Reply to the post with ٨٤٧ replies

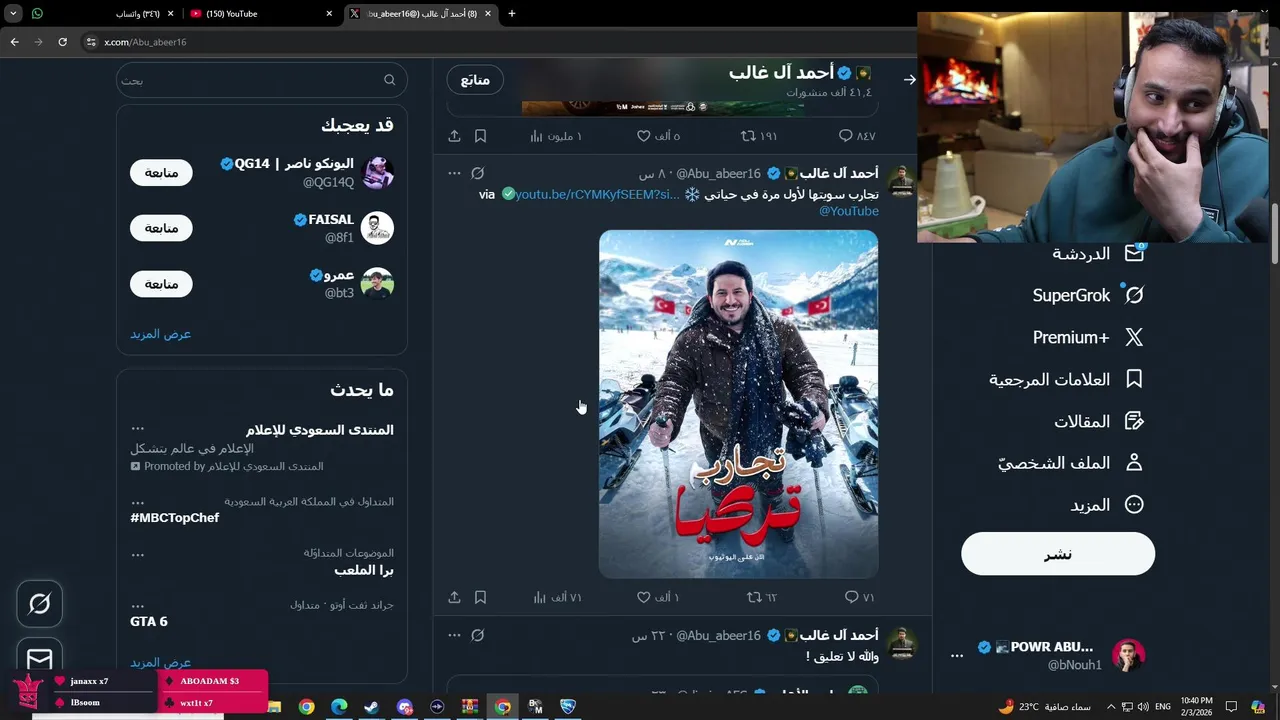846,136
